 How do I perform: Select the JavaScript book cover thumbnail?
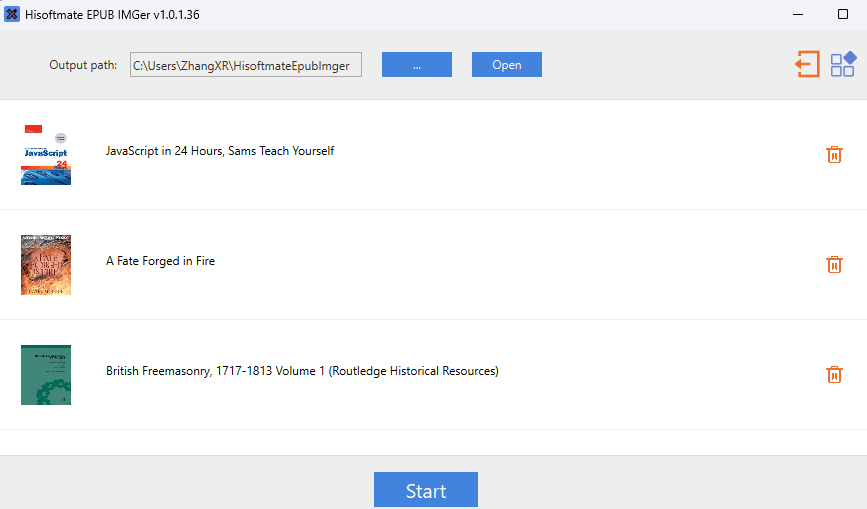[x=46, y=155]
